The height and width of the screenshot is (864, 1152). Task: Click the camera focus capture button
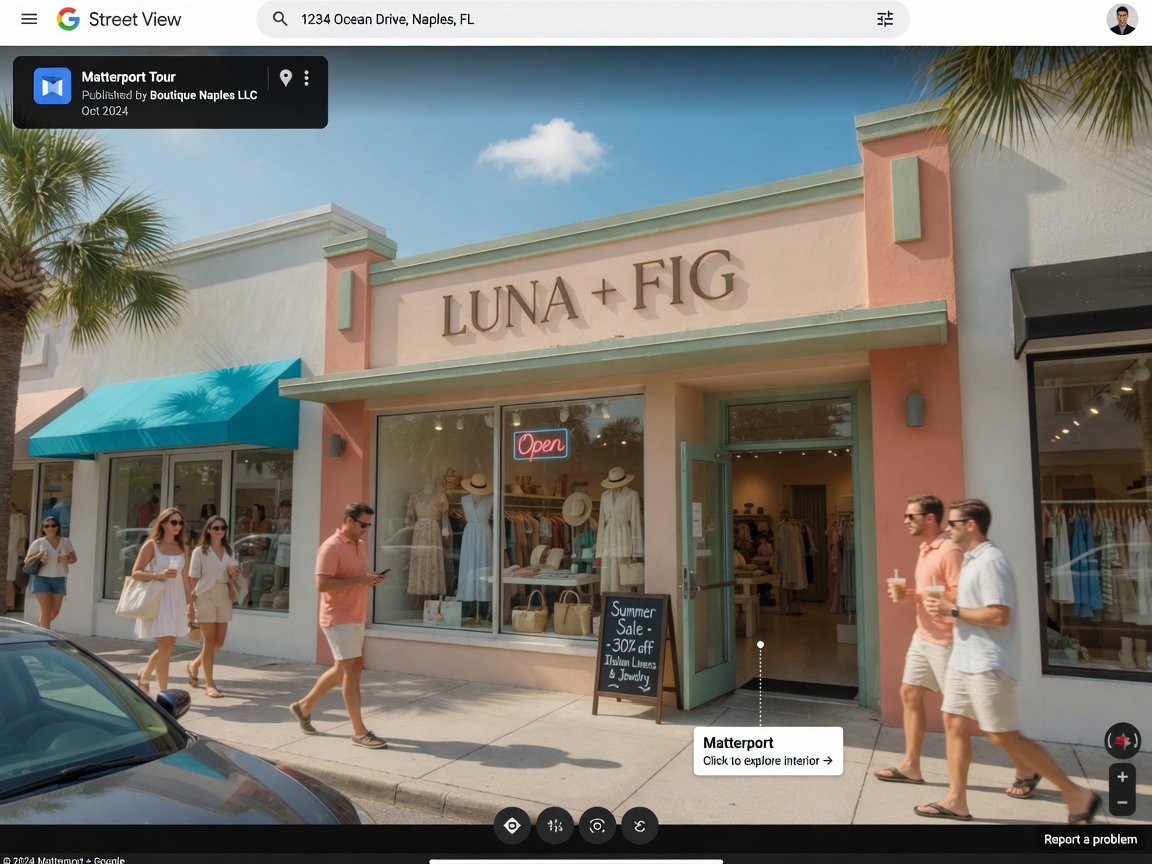click(597, 826)
